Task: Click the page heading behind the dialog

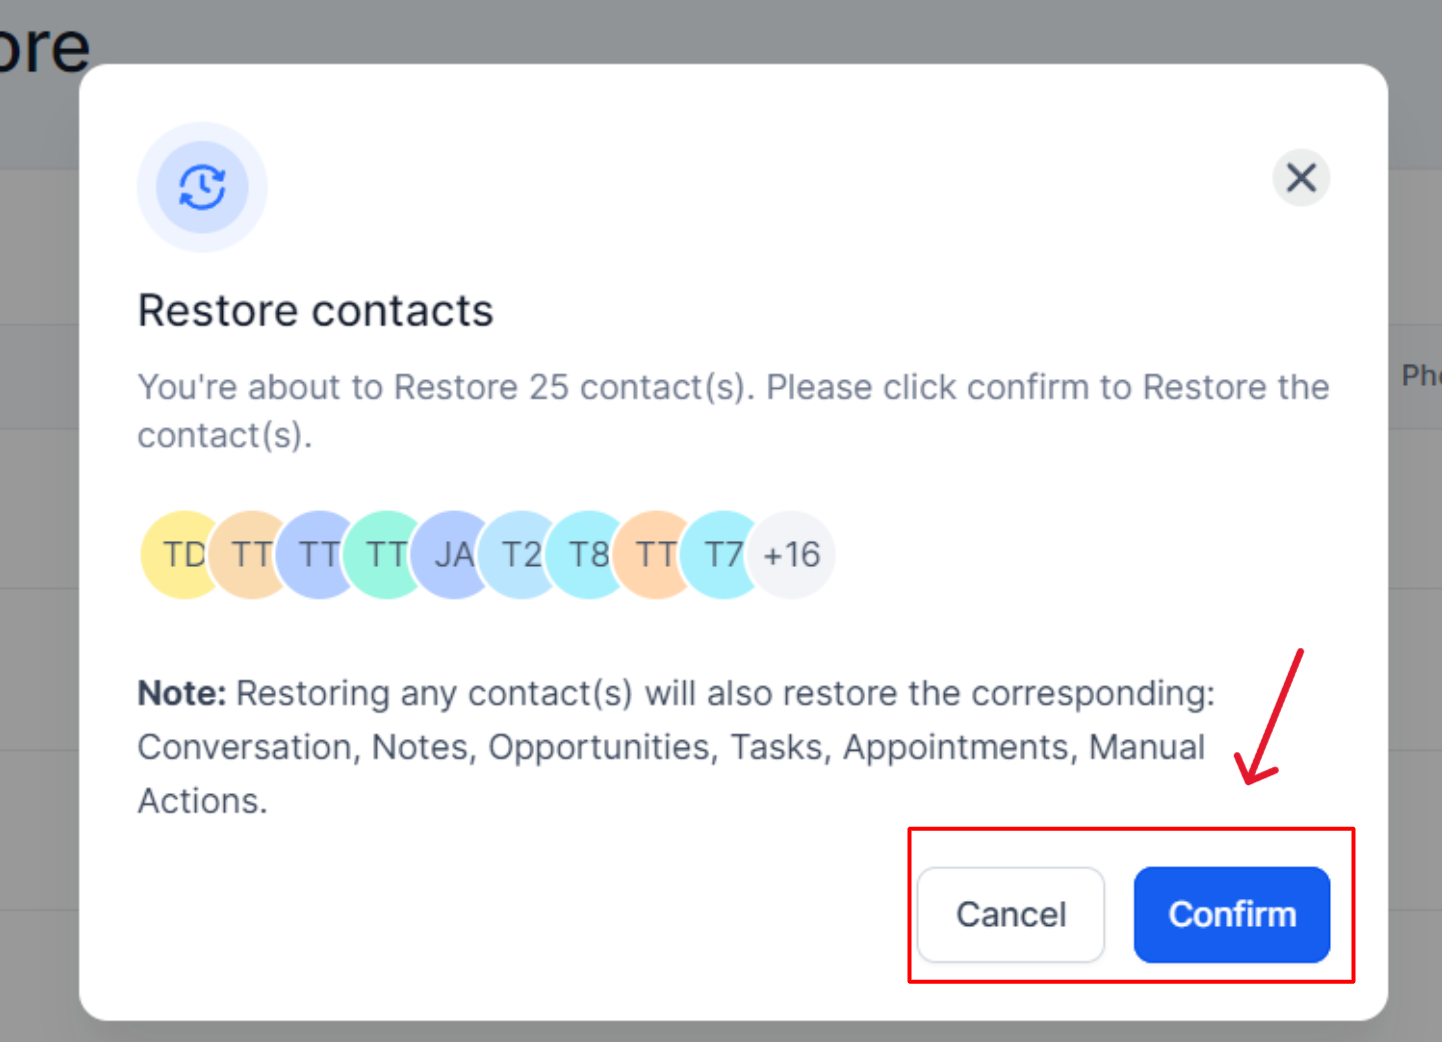Action: tap(44, 46)
